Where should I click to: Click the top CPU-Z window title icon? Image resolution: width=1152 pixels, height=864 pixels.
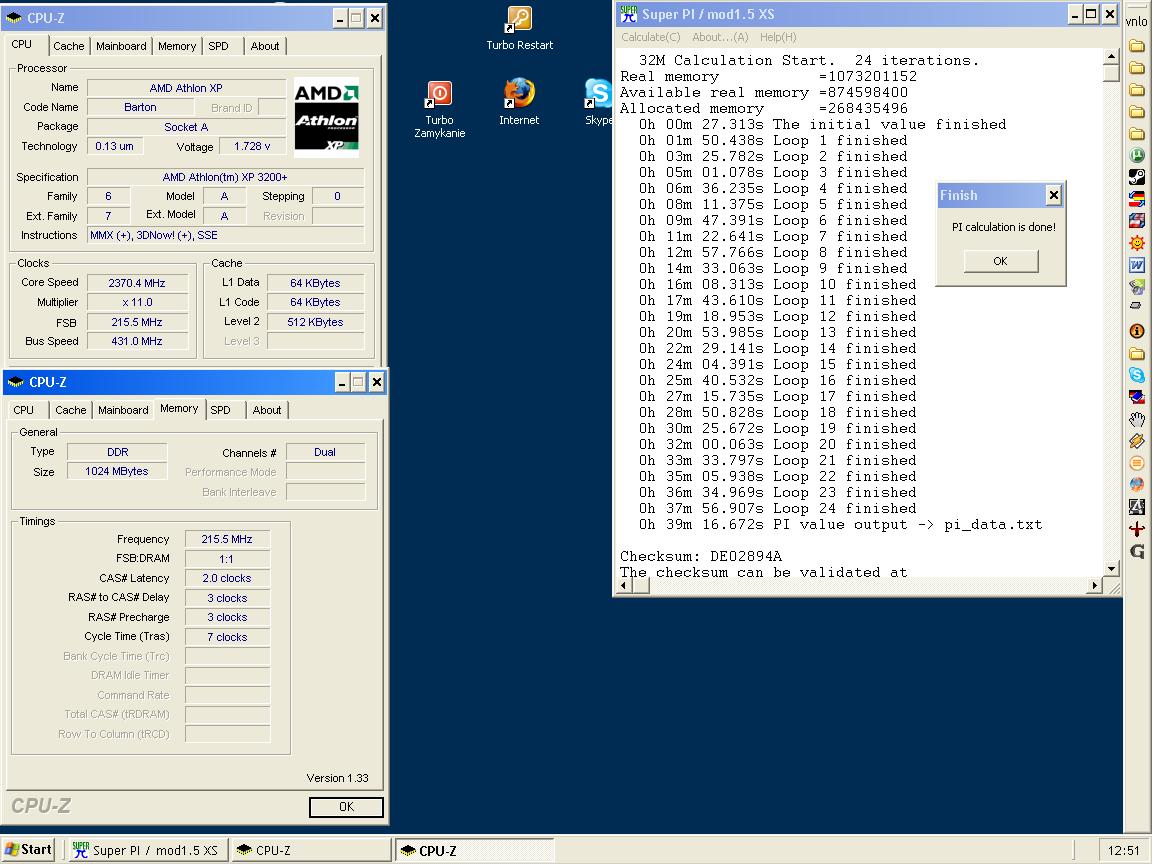14,18
